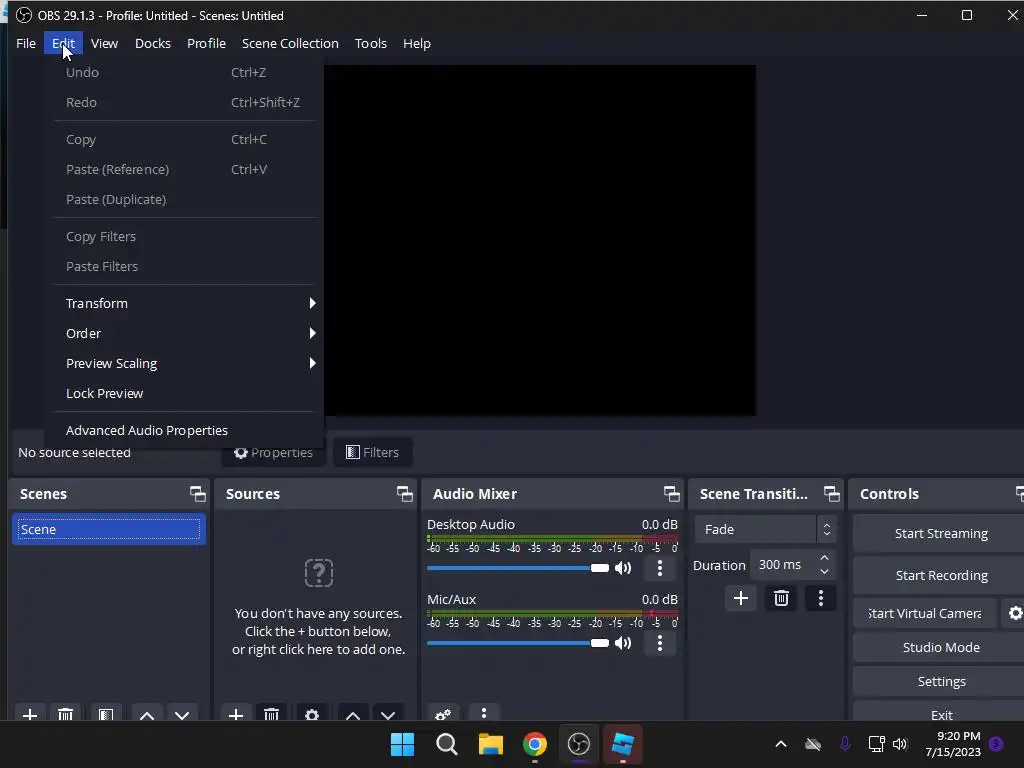Pop out the Scene Transitions dock icon
The image size is (1024, 768).
[x=831, y=494]
